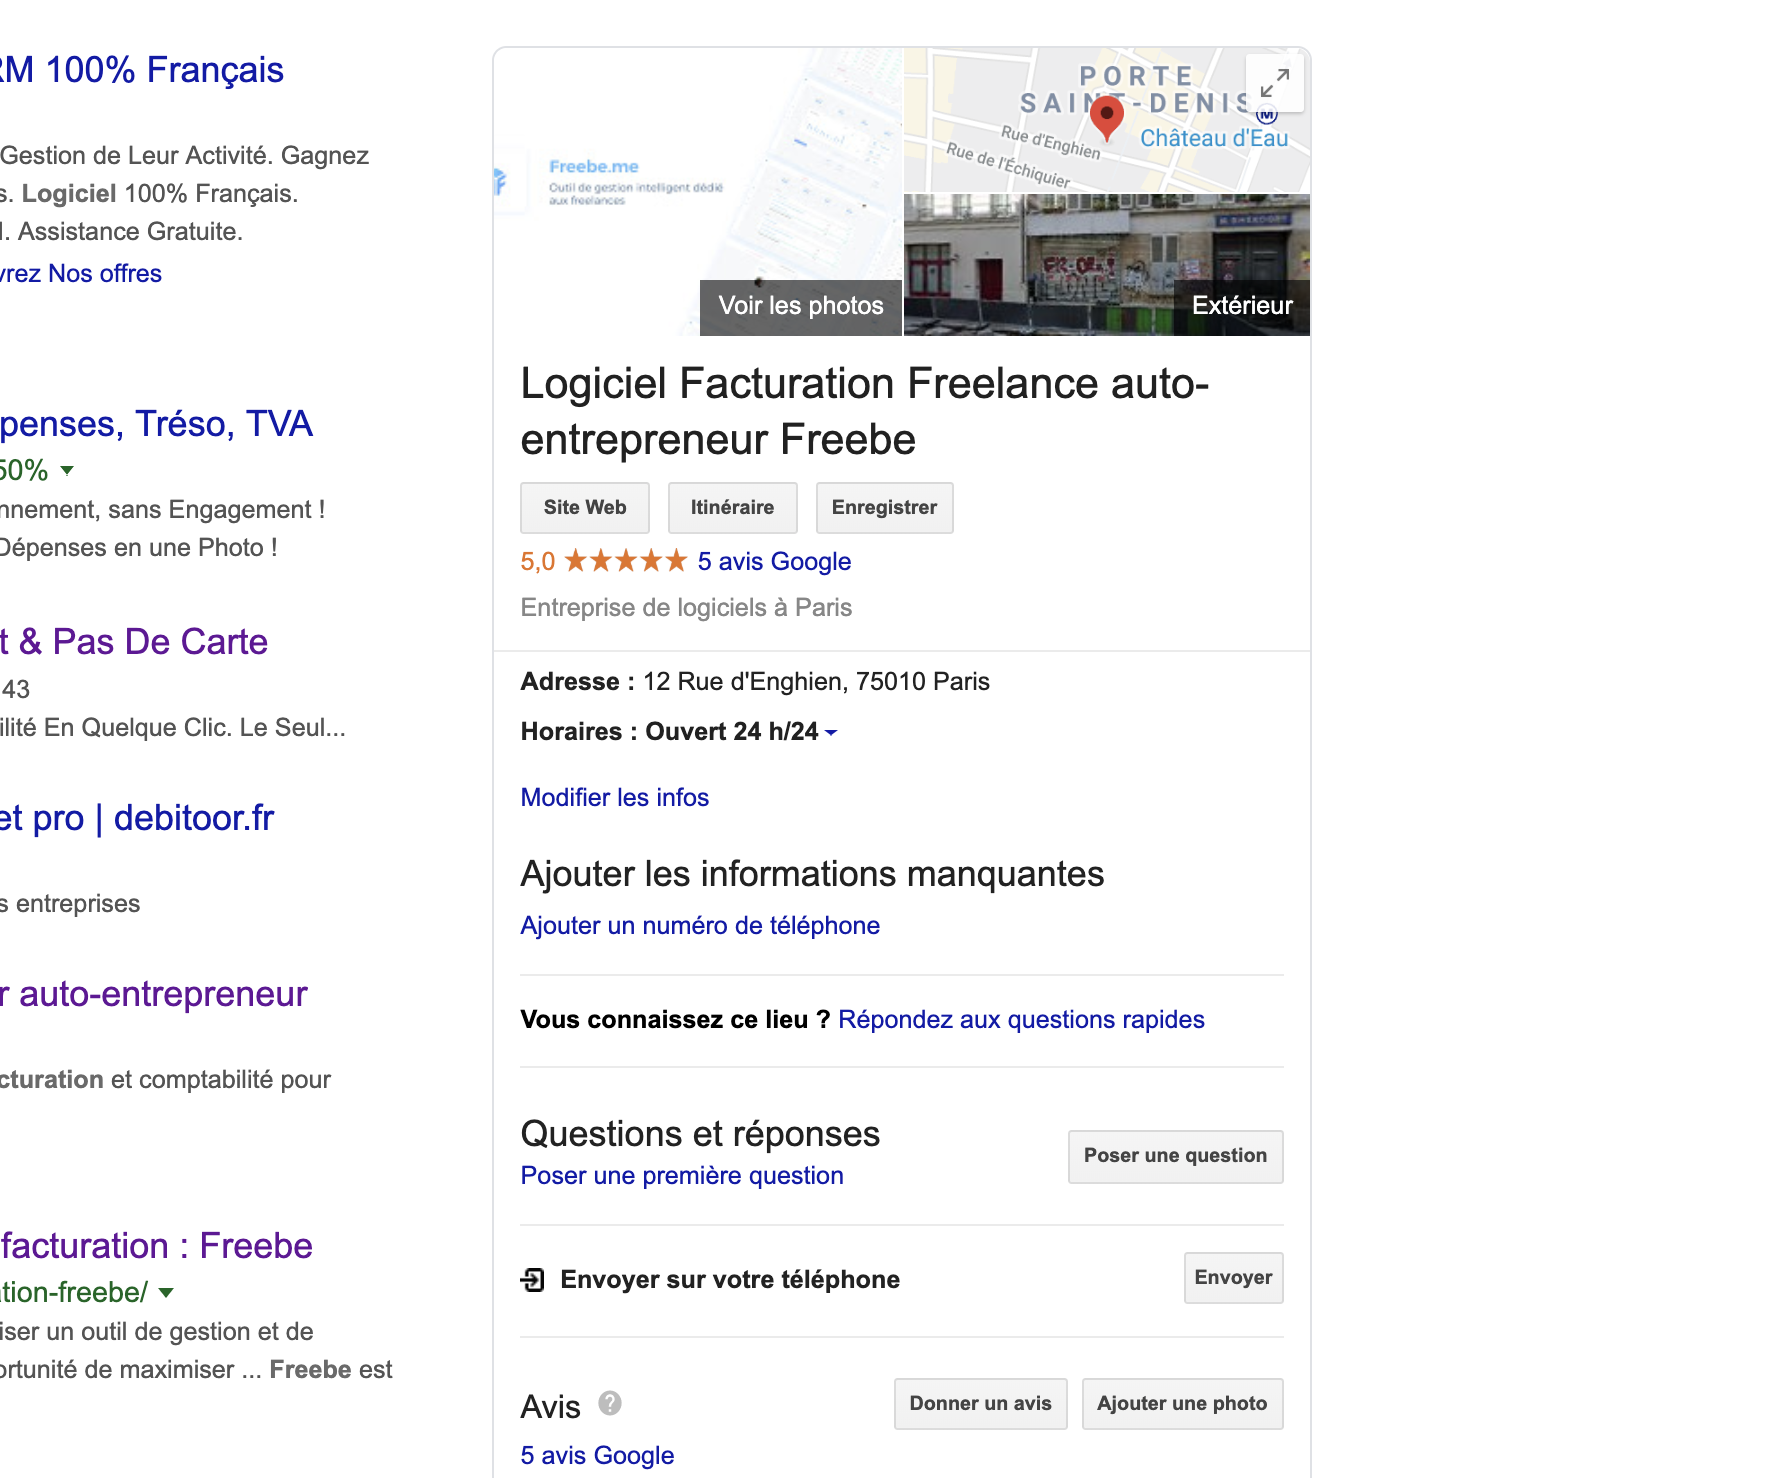Open the 5 avis Google link near rating
Image resolution: width=1778 pixels, height=1478 pixels.
coord(774,562)
